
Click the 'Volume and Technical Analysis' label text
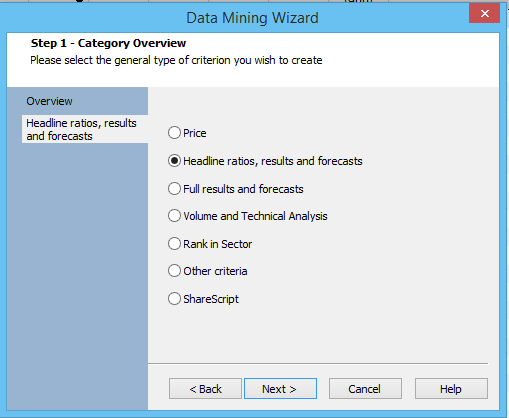255,216
